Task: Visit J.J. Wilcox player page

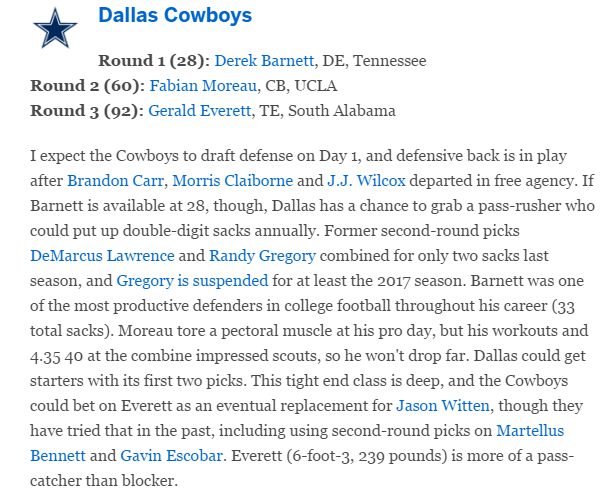Action: (x=366, y=181)
